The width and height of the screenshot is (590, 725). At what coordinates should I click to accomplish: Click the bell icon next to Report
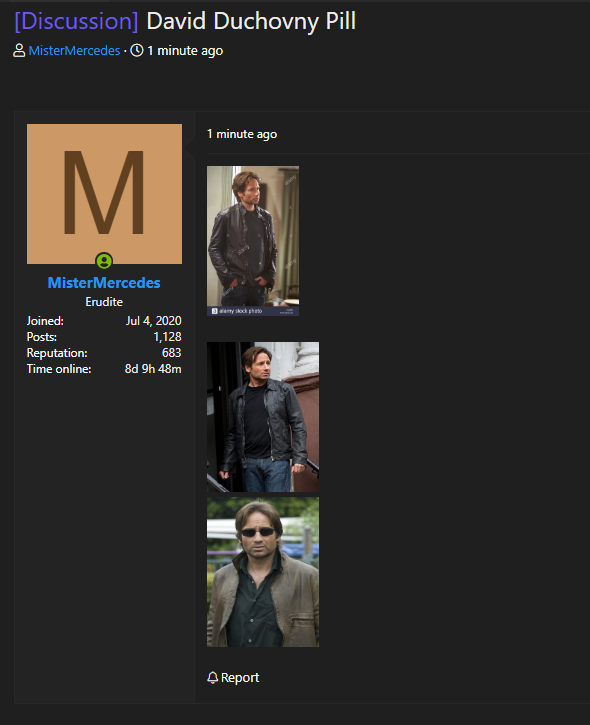point(212,677)
